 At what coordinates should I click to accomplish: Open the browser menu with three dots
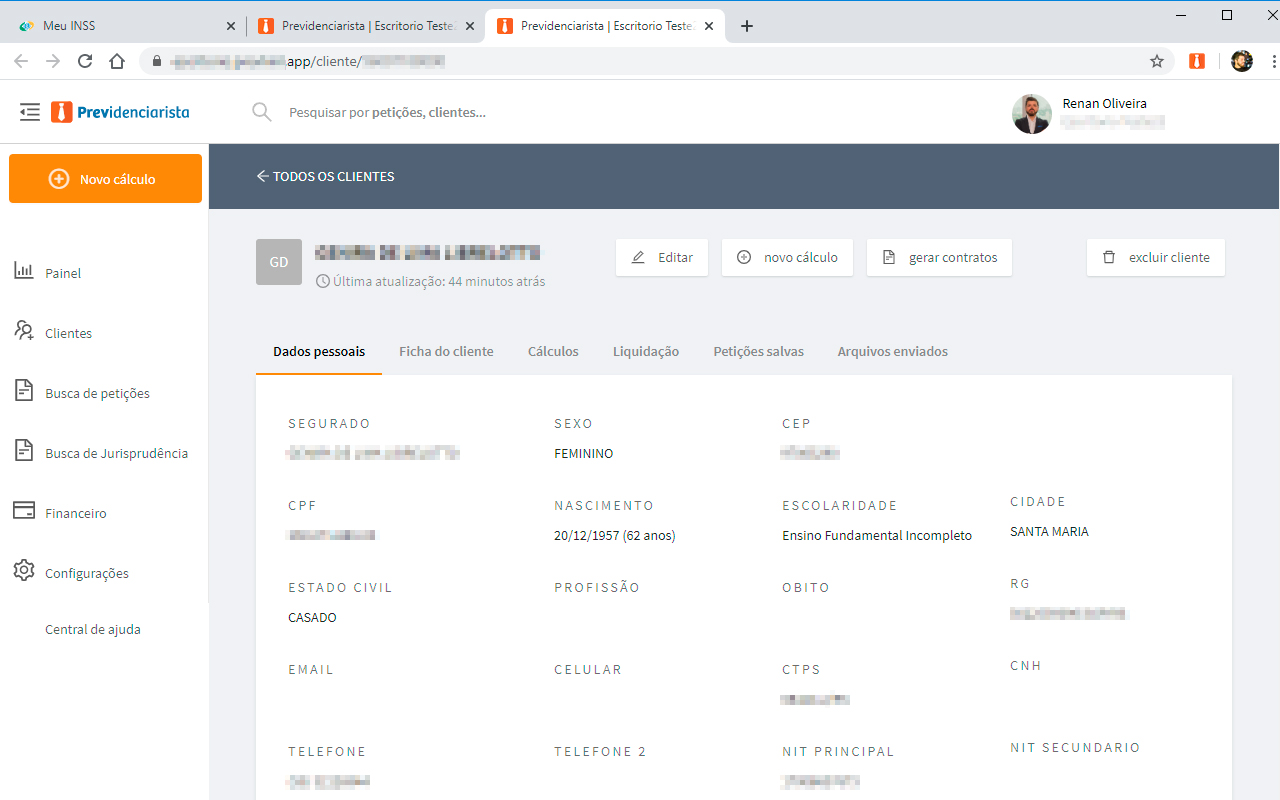click(x=1271, y=60)
